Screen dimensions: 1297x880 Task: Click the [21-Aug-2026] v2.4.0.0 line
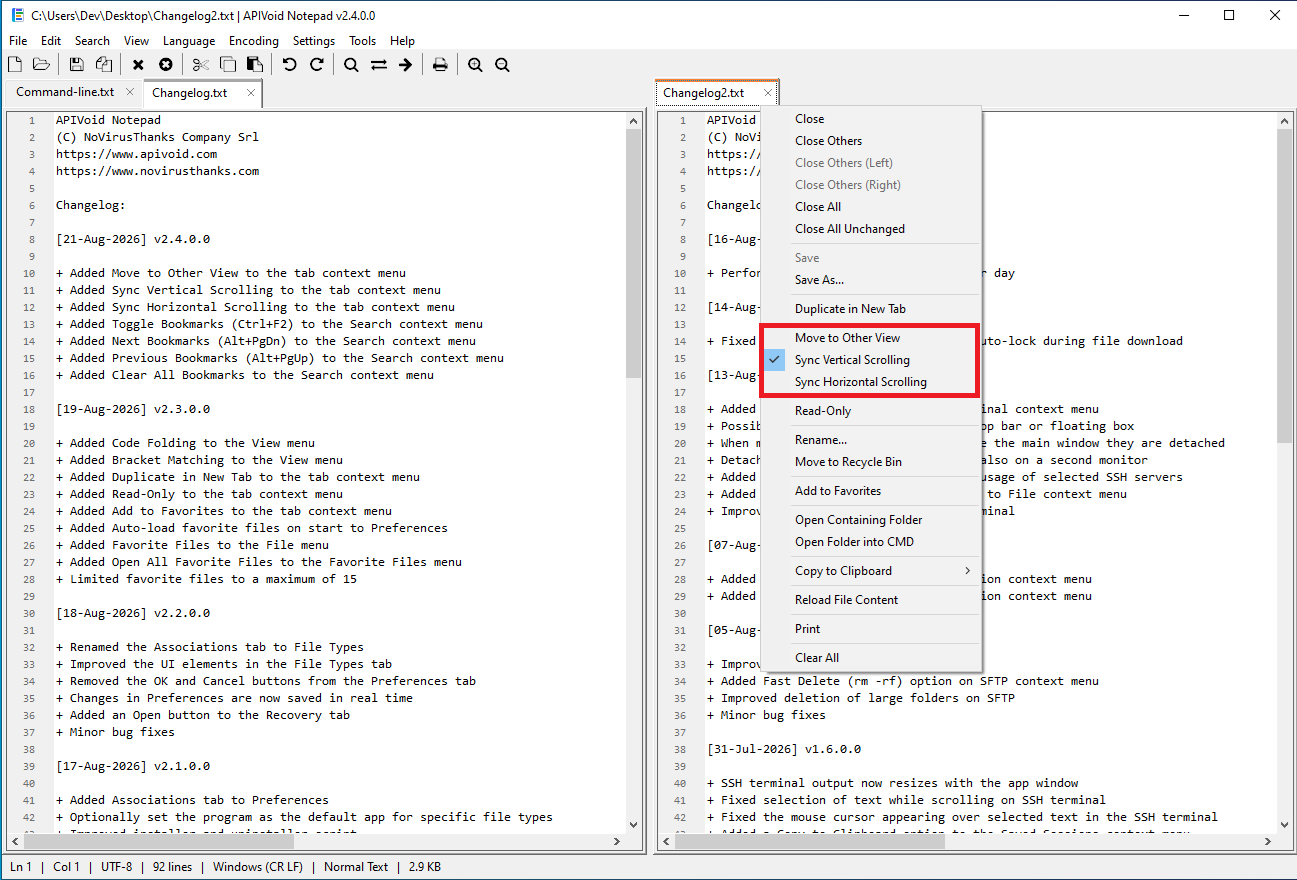coord(133,239)
